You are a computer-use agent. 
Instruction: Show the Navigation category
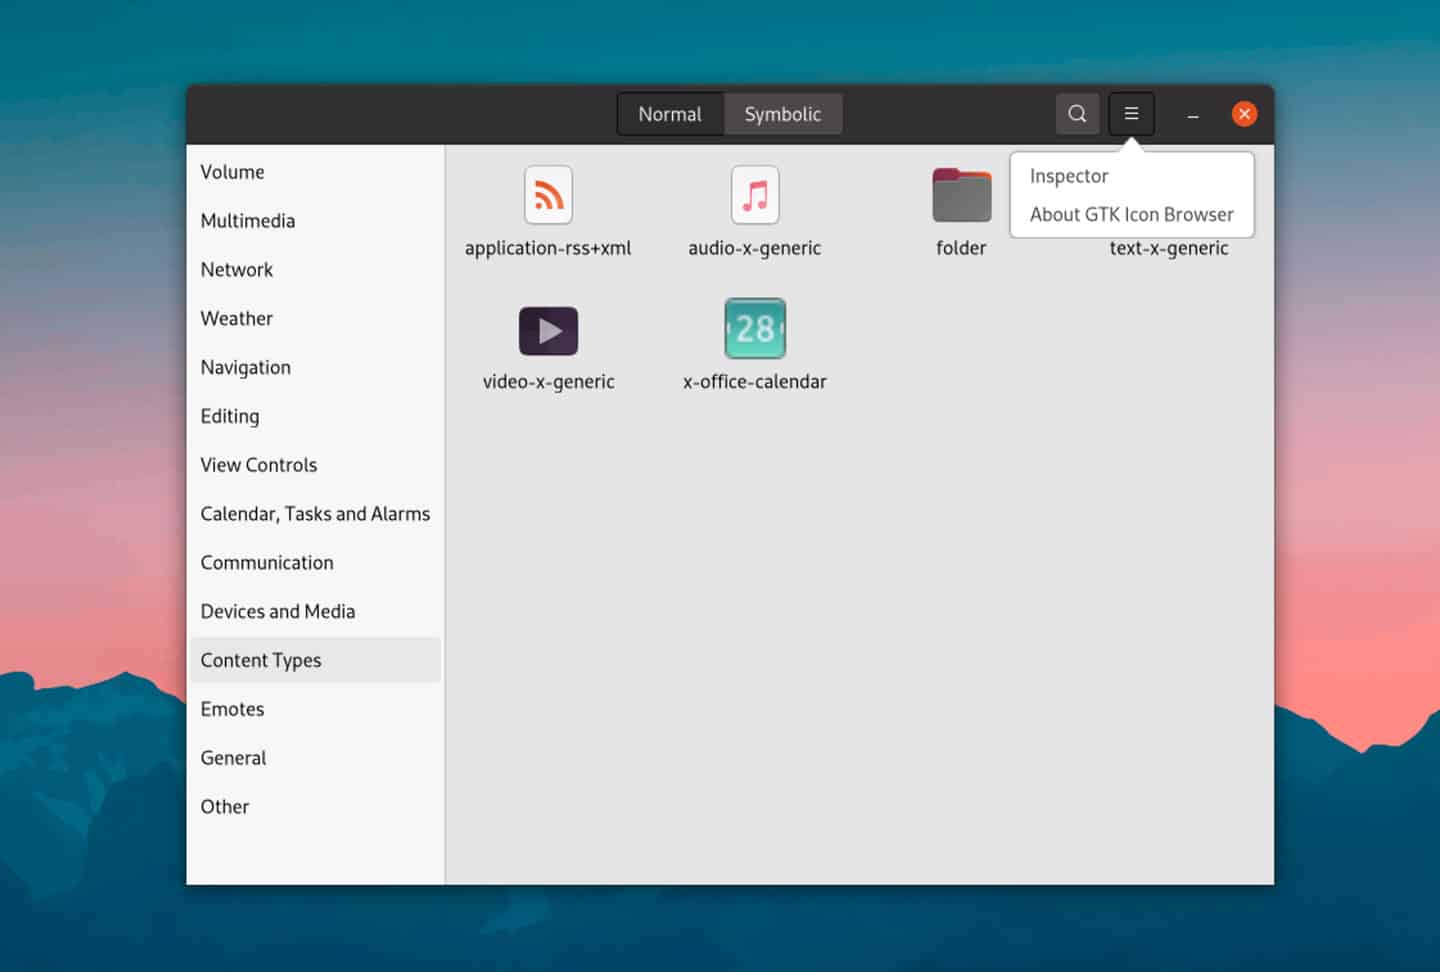tap(315, 367)
